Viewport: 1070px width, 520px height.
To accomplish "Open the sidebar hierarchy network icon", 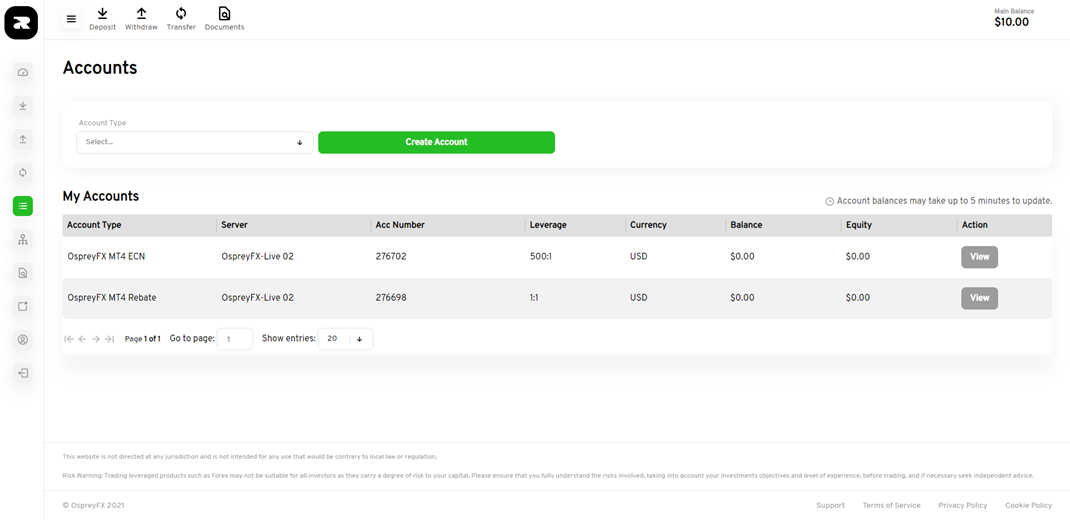I will (x=23, y=240).
